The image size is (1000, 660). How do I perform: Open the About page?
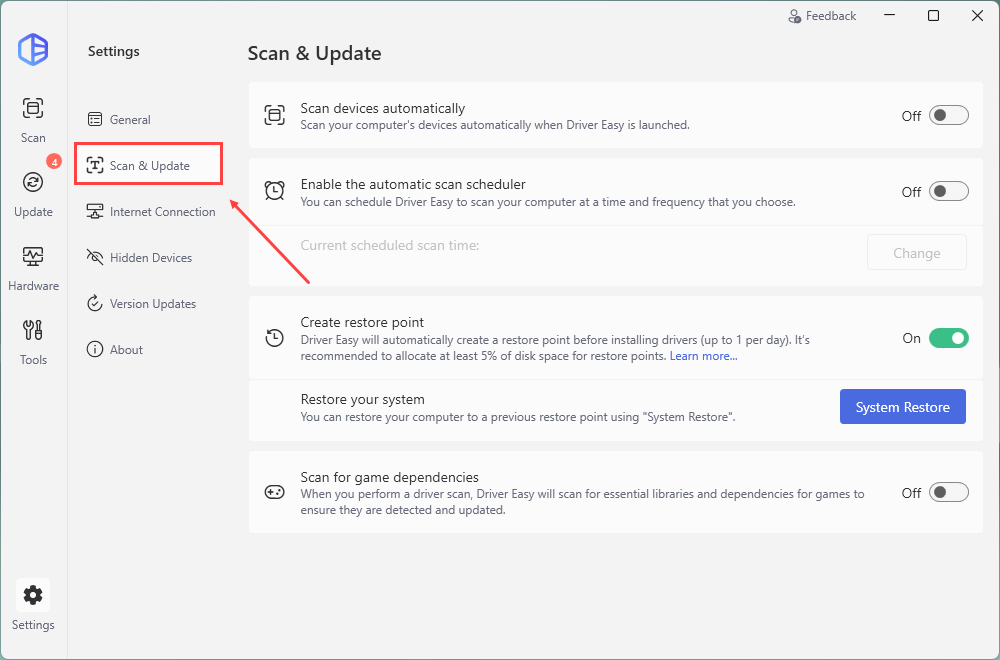126,350
